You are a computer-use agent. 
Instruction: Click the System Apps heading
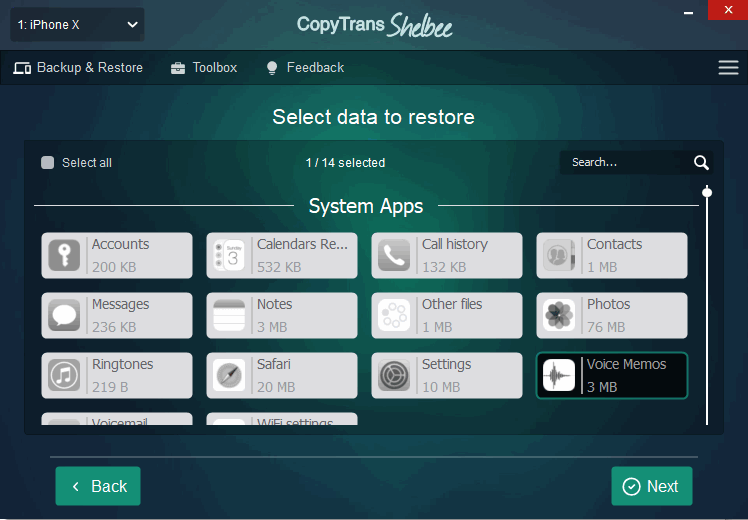[366, 206]
